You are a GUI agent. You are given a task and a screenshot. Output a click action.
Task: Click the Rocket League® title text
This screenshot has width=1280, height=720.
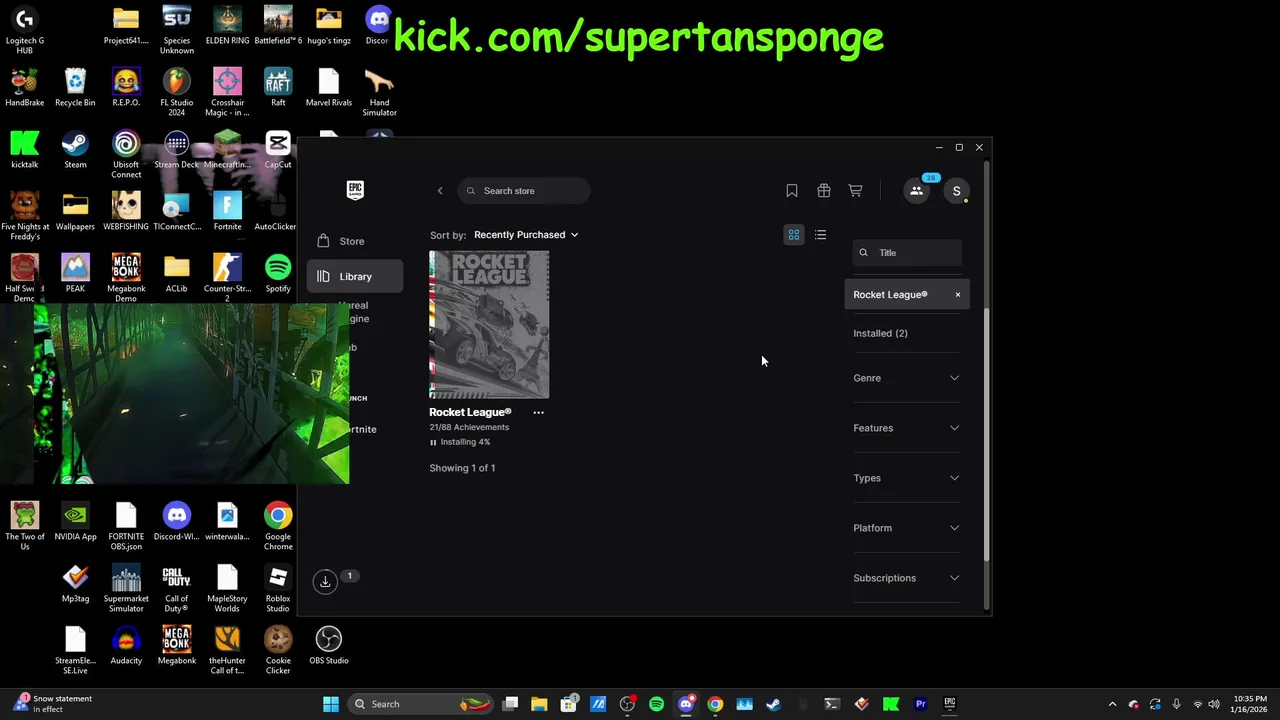470,412
